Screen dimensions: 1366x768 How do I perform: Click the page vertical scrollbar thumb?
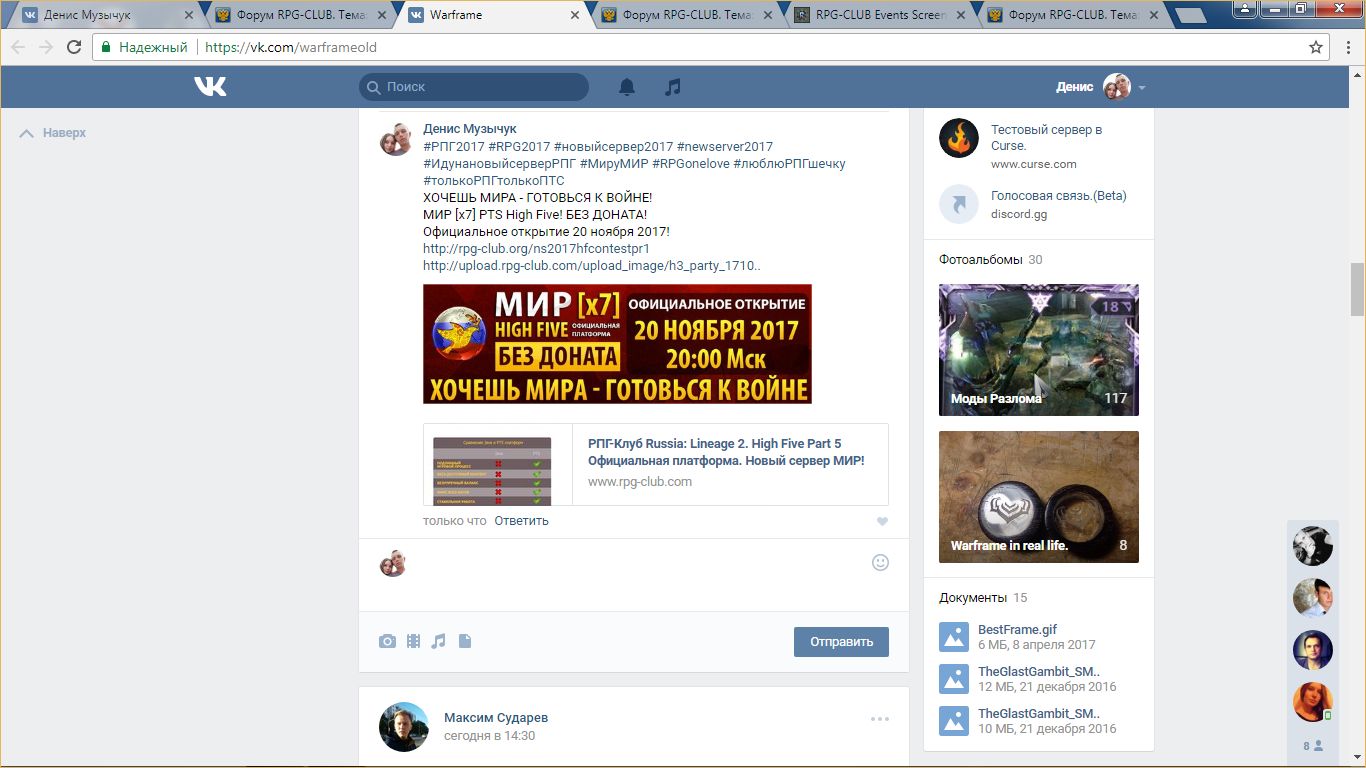(1357, 290)
